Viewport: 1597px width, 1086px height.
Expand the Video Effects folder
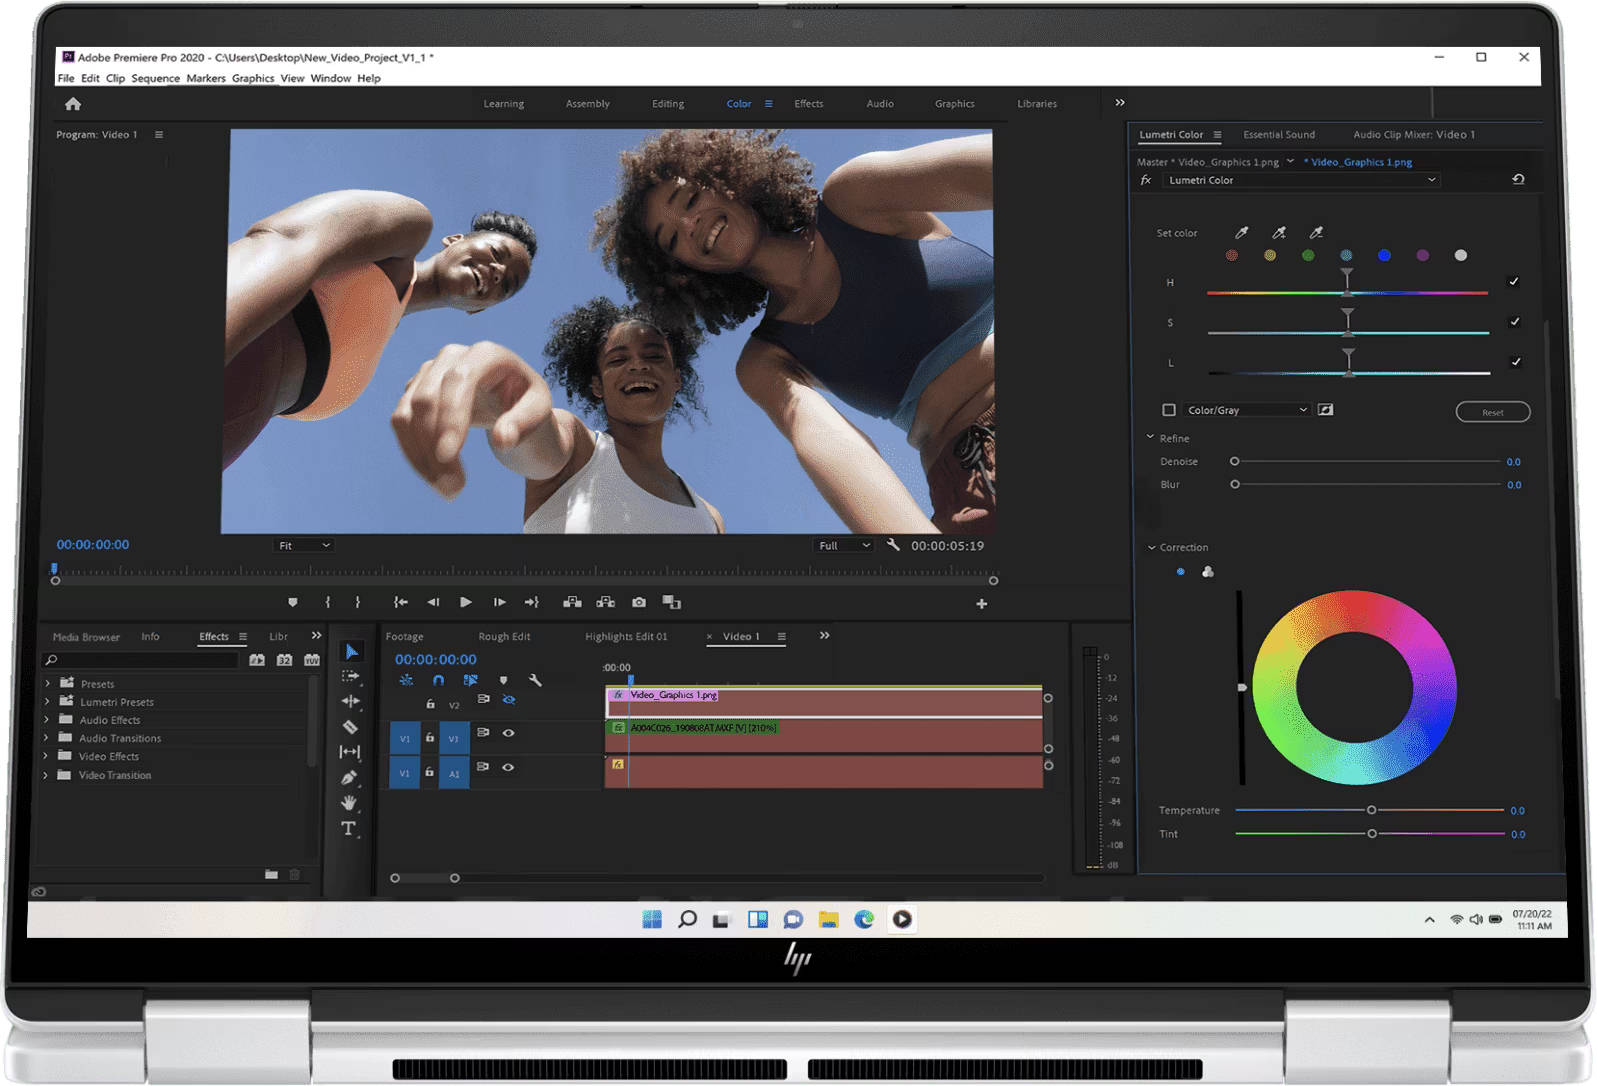tap(46, 756)
